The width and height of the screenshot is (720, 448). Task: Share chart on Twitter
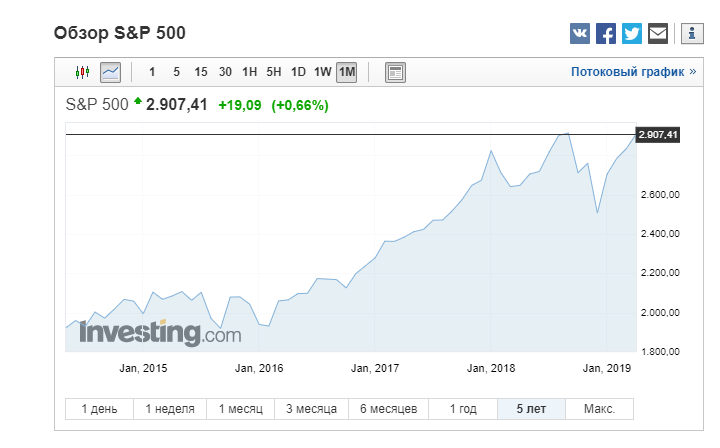[632, 33]
